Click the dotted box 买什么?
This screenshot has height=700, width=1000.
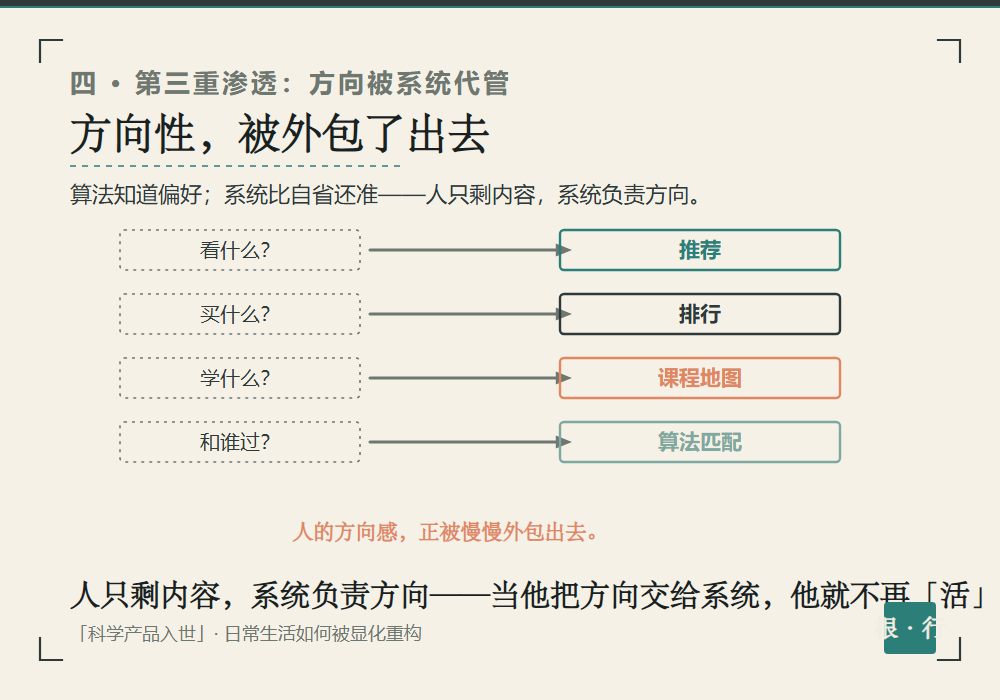240,314
